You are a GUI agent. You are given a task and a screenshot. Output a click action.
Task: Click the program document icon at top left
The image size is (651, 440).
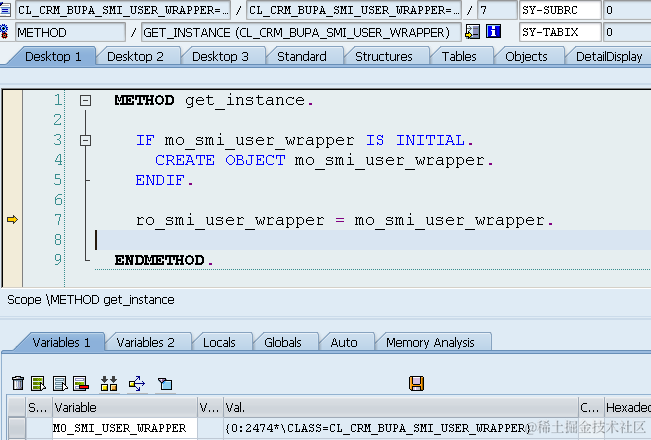tap(5, 9)
